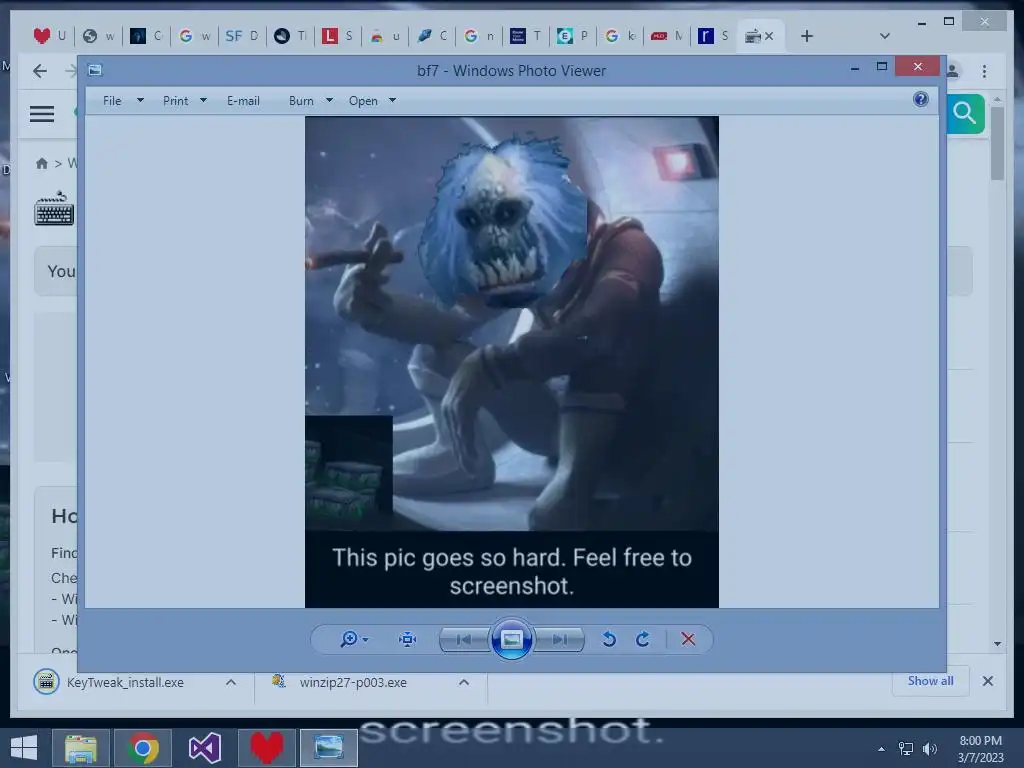Viewport: 1024px width, 768px height.
Task: Go to the next photo
Action: coord(560,639)
